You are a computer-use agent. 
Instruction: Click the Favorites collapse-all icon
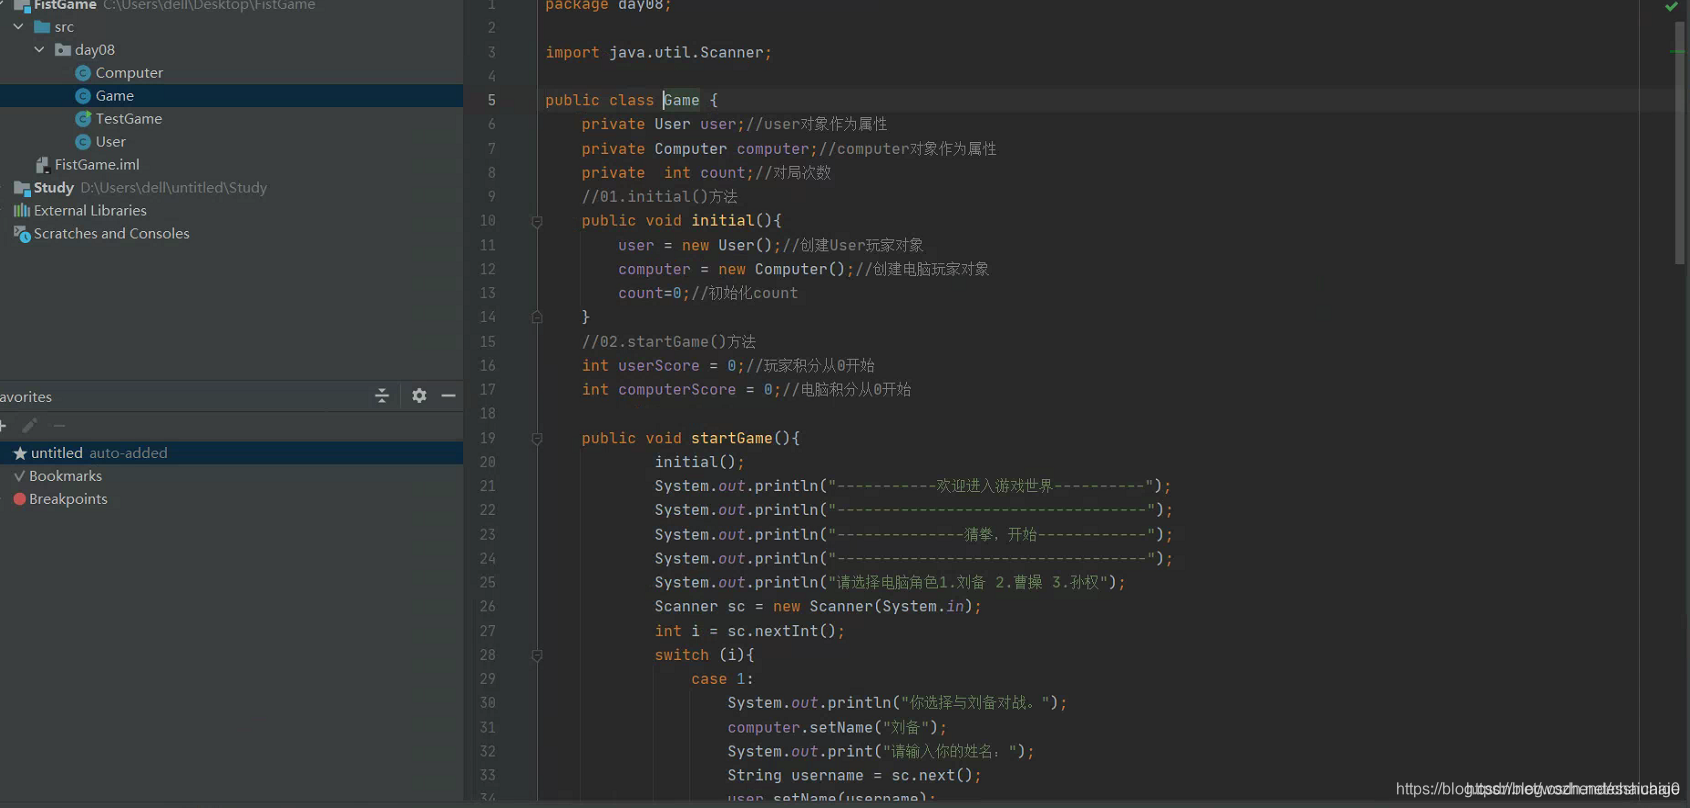(382, 396)
